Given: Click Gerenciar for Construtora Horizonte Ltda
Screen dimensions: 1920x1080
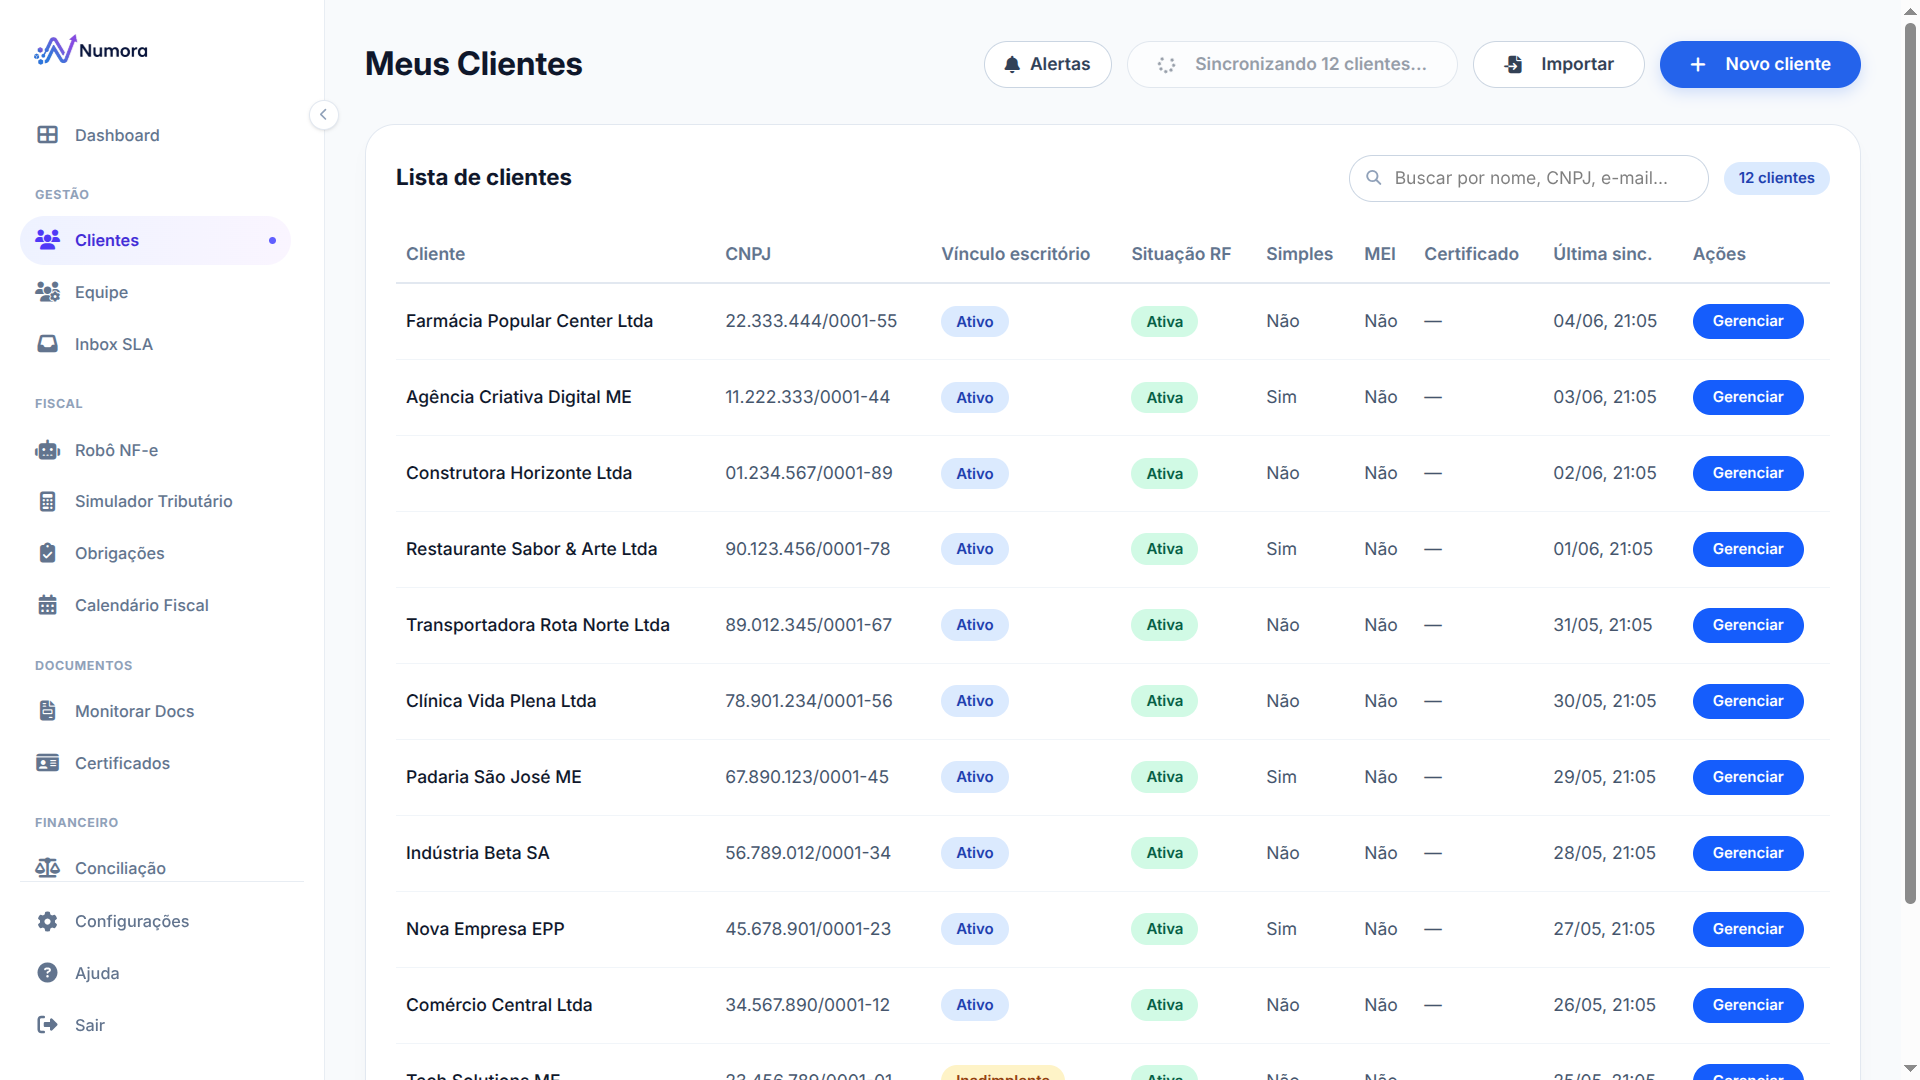Looking at the screenshot, I should point(1747,473).
